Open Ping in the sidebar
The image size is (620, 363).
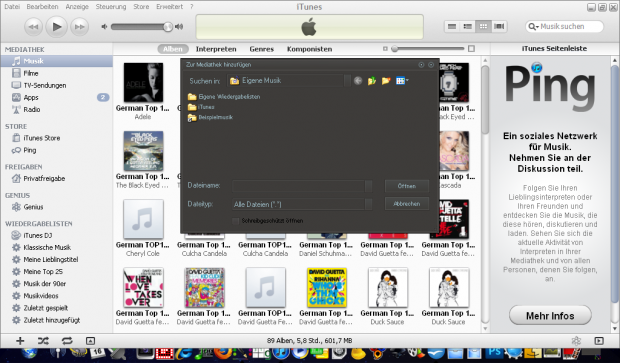(57, 150)
